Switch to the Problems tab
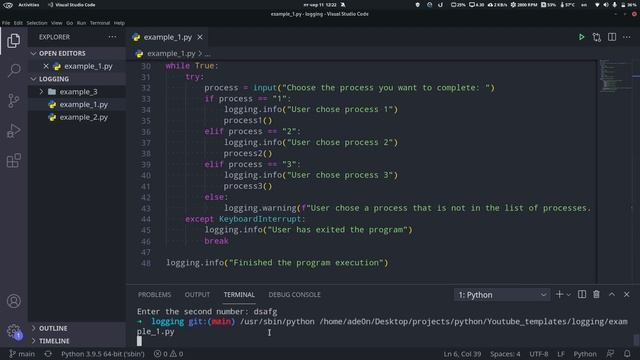640x360 pixels. [x=154, y=295]
